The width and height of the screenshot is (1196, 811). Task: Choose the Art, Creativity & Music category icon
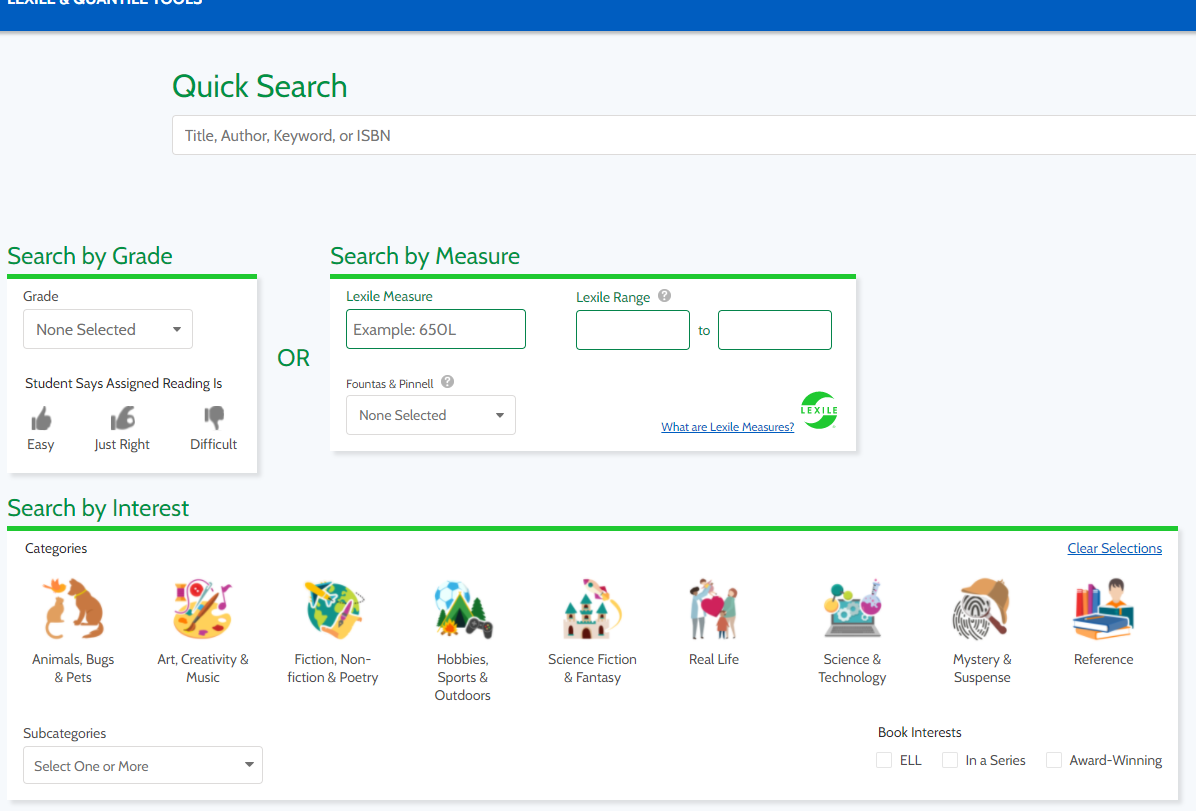[x=203, y=609]
